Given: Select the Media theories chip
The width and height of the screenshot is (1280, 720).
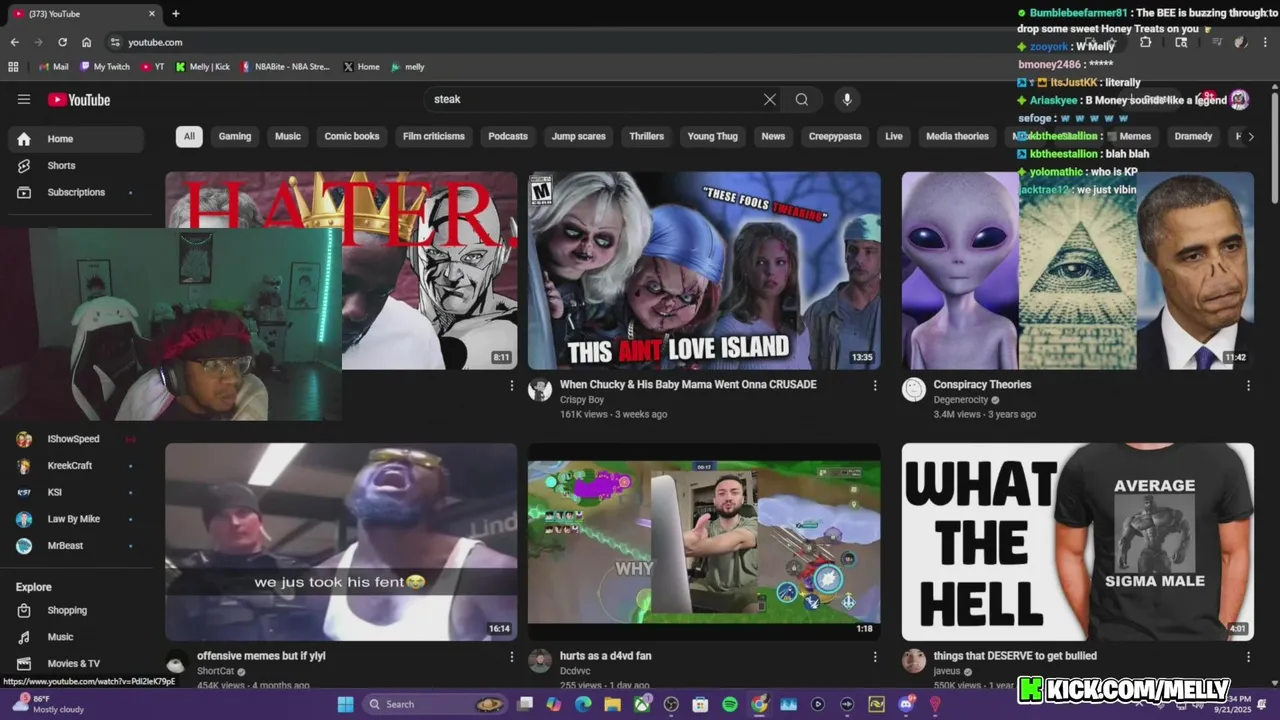Looking at the screenshot, I should pos(957,136).
